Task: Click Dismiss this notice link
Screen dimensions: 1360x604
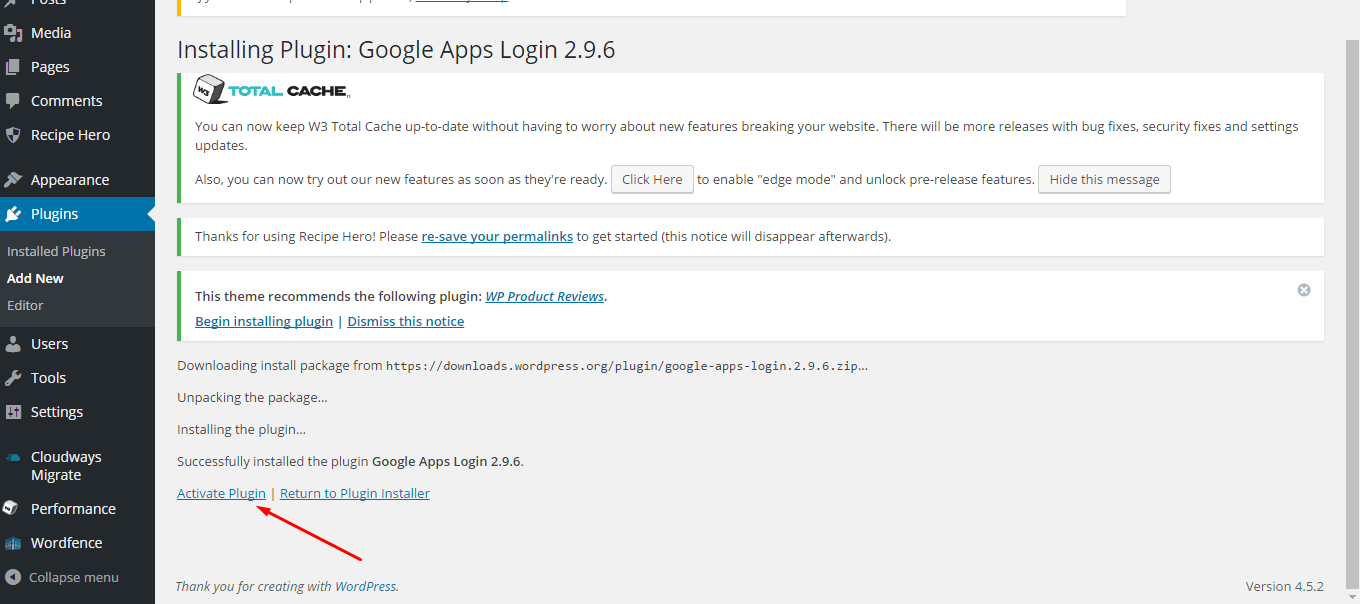Action: tap(406, 322)
